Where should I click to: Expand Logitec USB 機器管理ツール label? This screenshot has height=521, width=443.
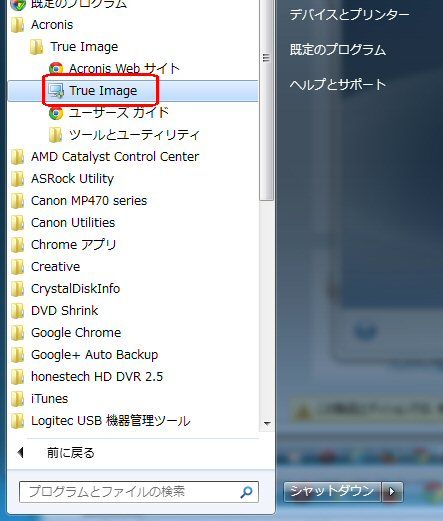pos(111,421)
